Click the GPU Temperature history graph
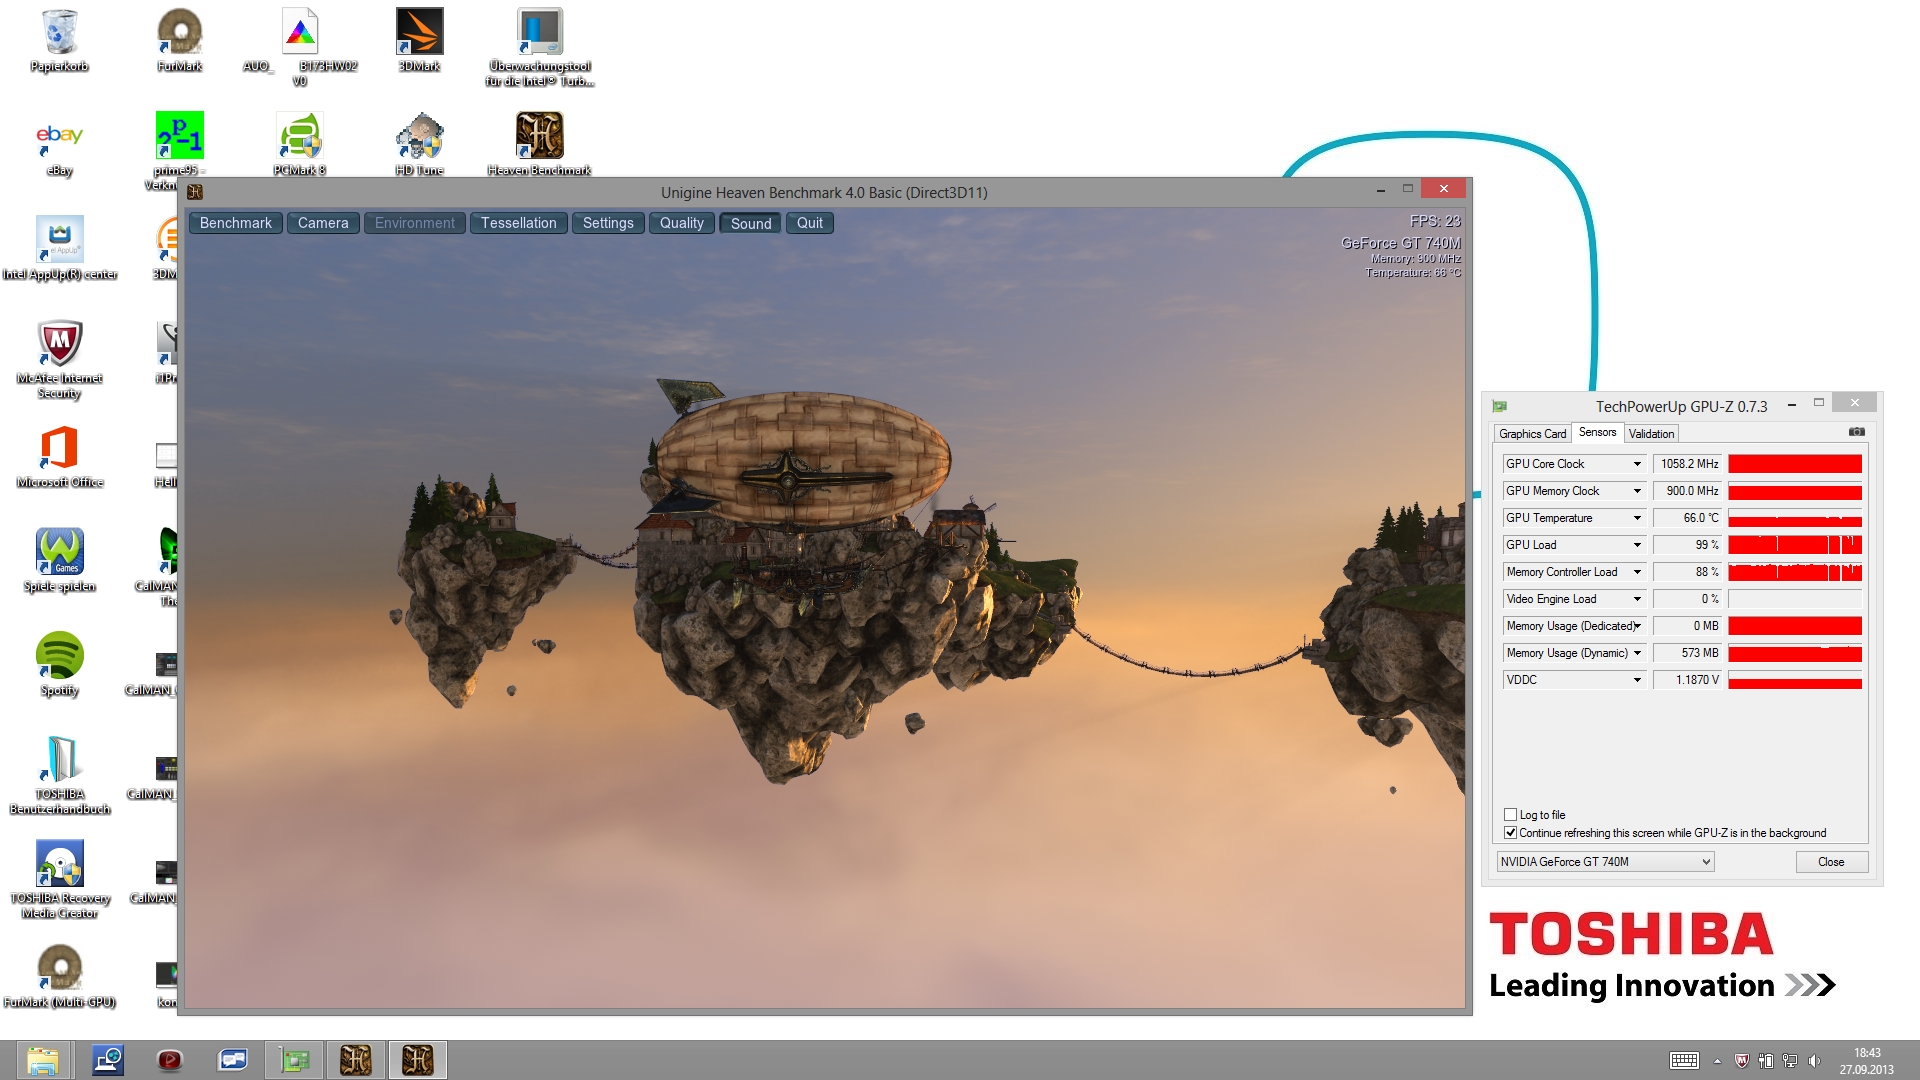This screenshot has height=1080, width=1920. pyautogui.click(x=1795, y=518)
